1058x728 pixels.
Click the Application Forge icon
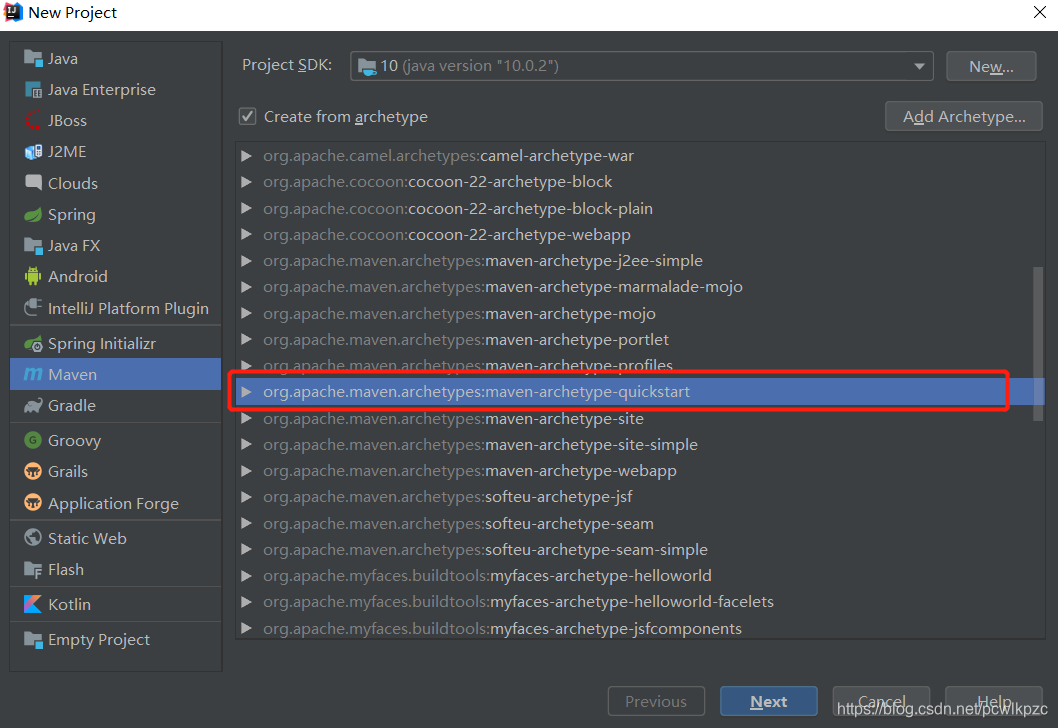point(33,503)
